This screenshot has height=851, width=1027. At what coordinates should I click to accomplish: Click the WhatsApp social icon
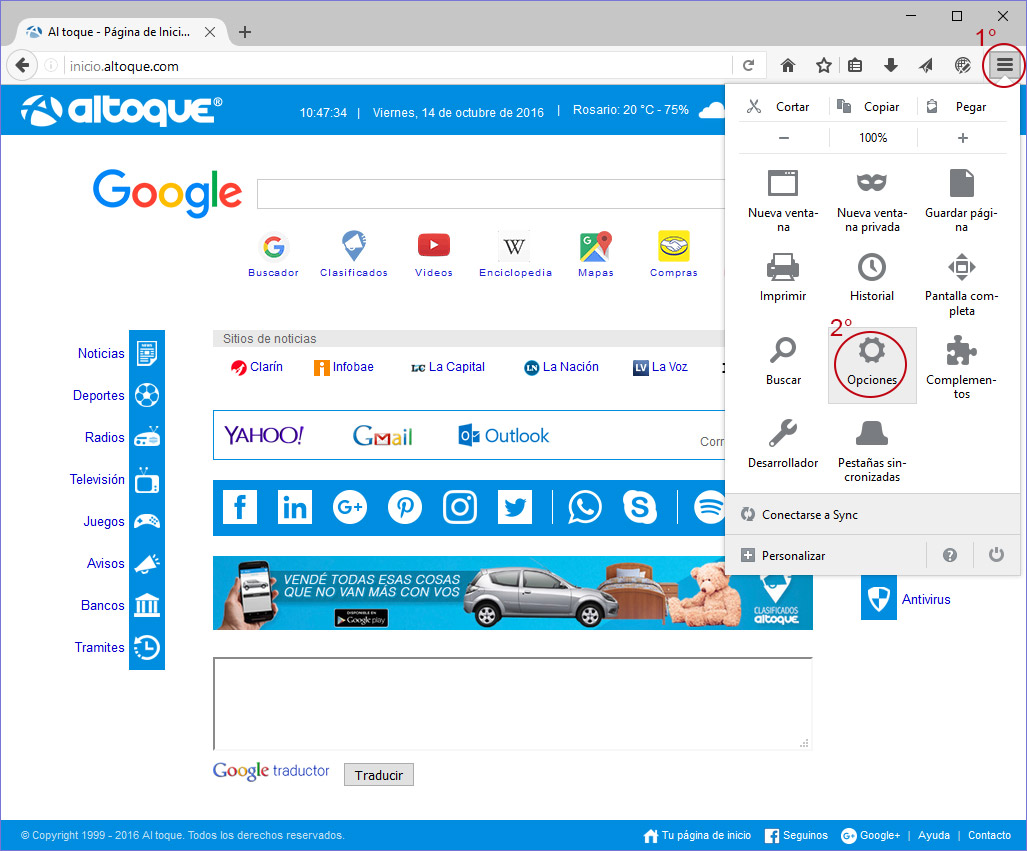coord(584,506)
